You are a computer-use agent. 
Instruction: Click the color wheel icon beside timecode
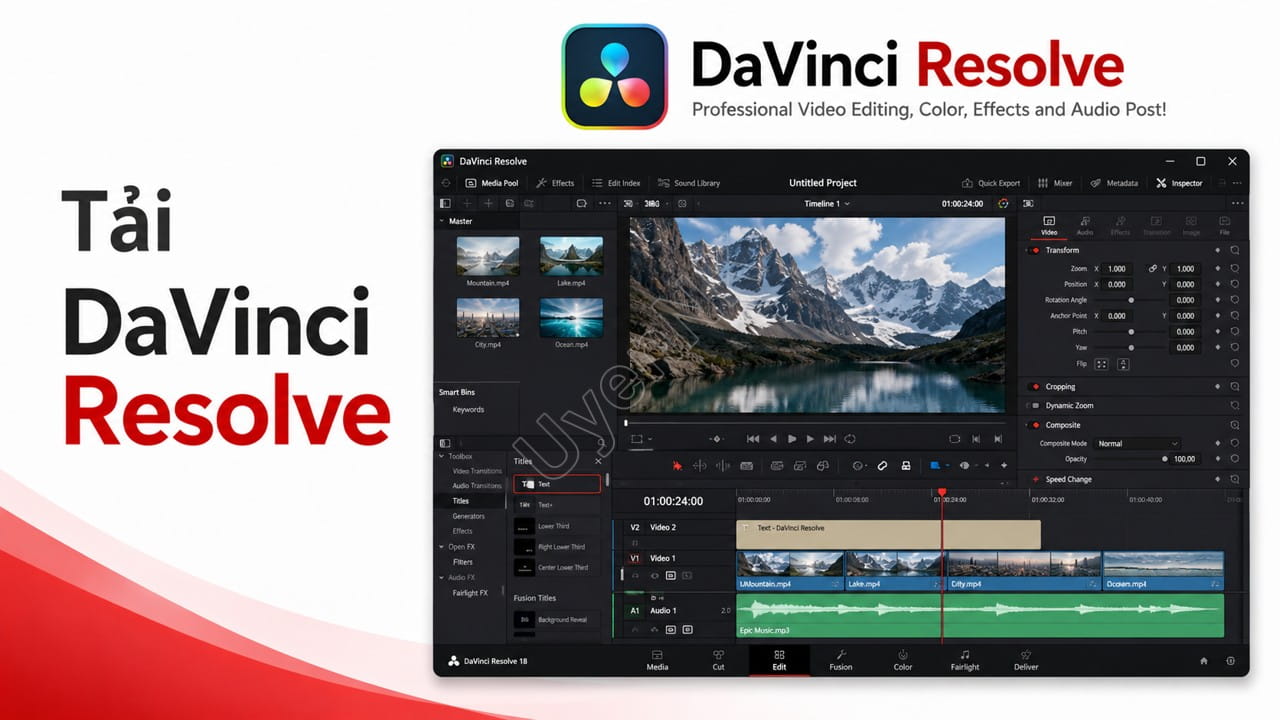point(1003,203)
